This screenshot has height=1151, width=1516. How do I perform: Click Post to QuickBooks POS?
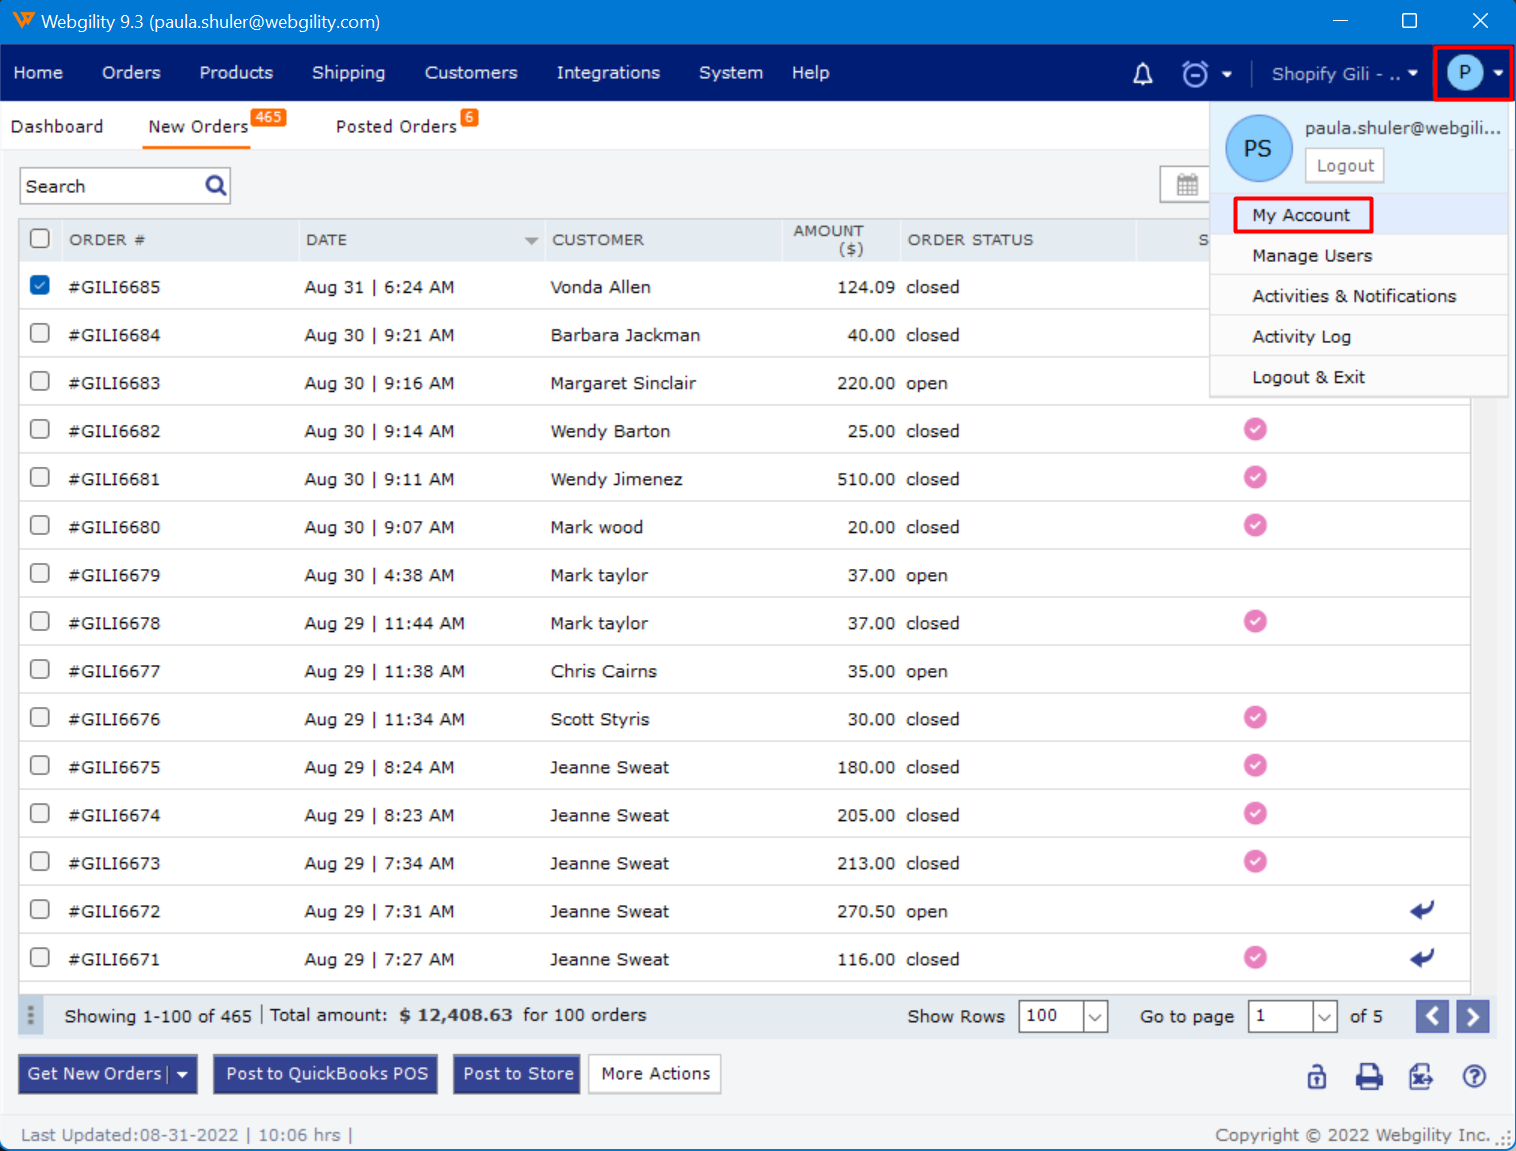tap(327, 1074)
